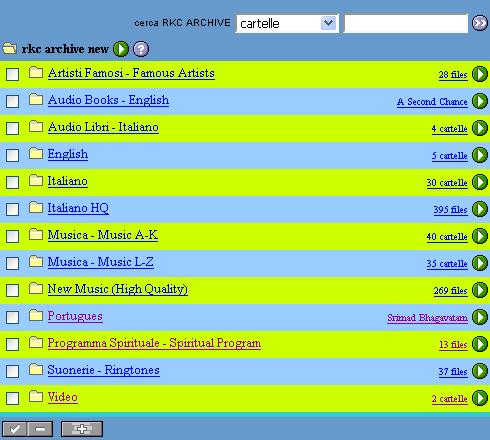Image resolution: width=490 pixels, height=440 pixels.
Task: Open the cartelle search type dropdown
Action: (x=287, y=23)
